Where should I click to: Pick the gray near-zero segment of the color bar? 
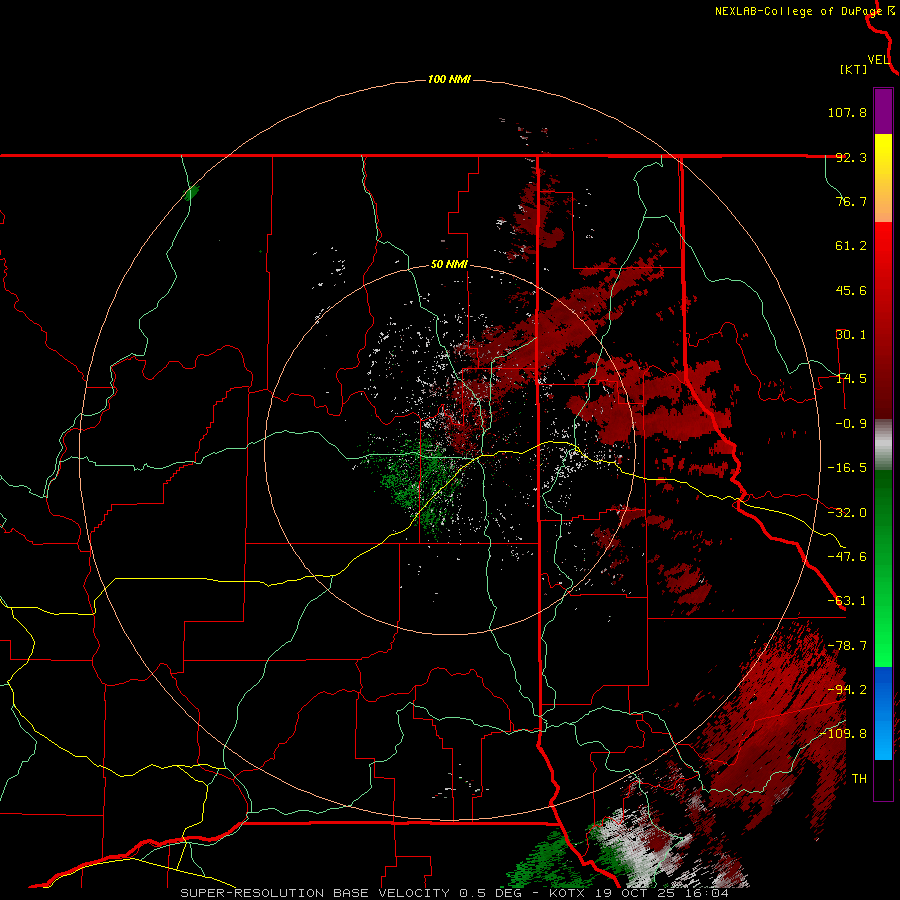point(883,445)
